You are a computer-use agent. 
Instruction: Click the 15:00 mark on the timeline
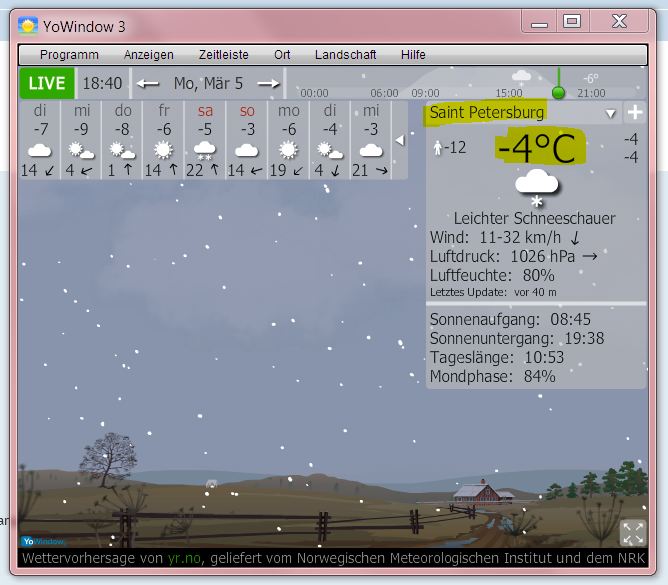click(509, 93)
